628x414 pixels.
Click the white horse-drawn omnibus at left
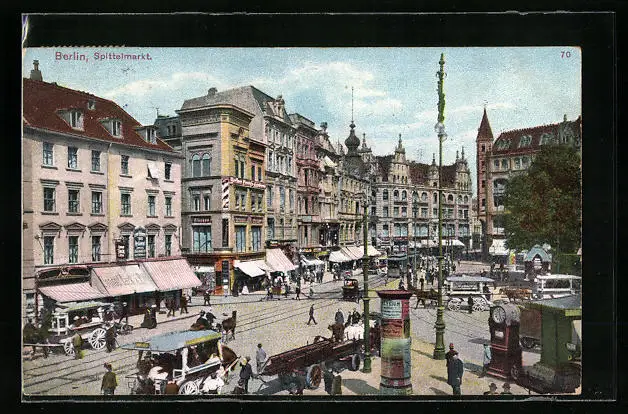(78, 325)
